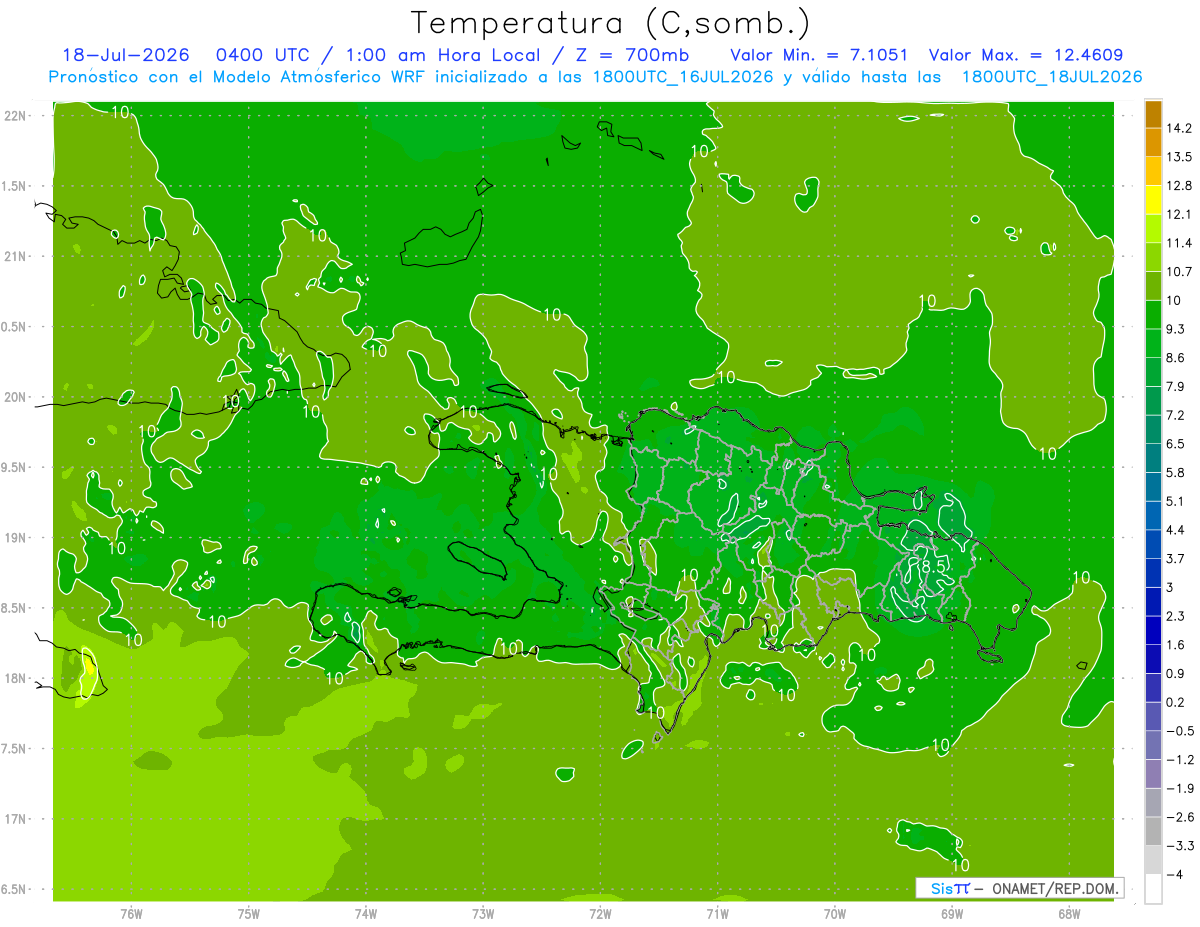Click the 21N latitude axis label
The height and width of the screenshot is (927, 1200).
point(14,256)
